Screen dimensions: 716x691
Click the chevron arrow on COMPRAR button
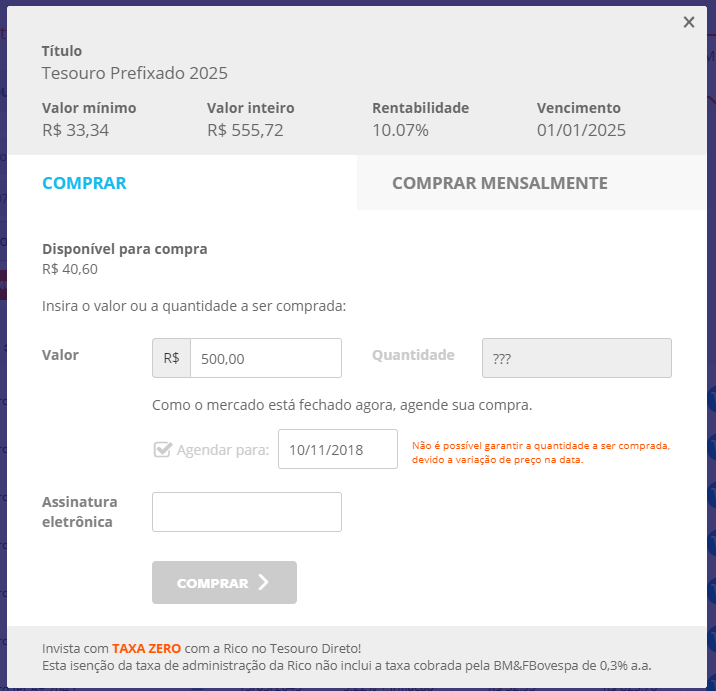[x=264, y=583]
